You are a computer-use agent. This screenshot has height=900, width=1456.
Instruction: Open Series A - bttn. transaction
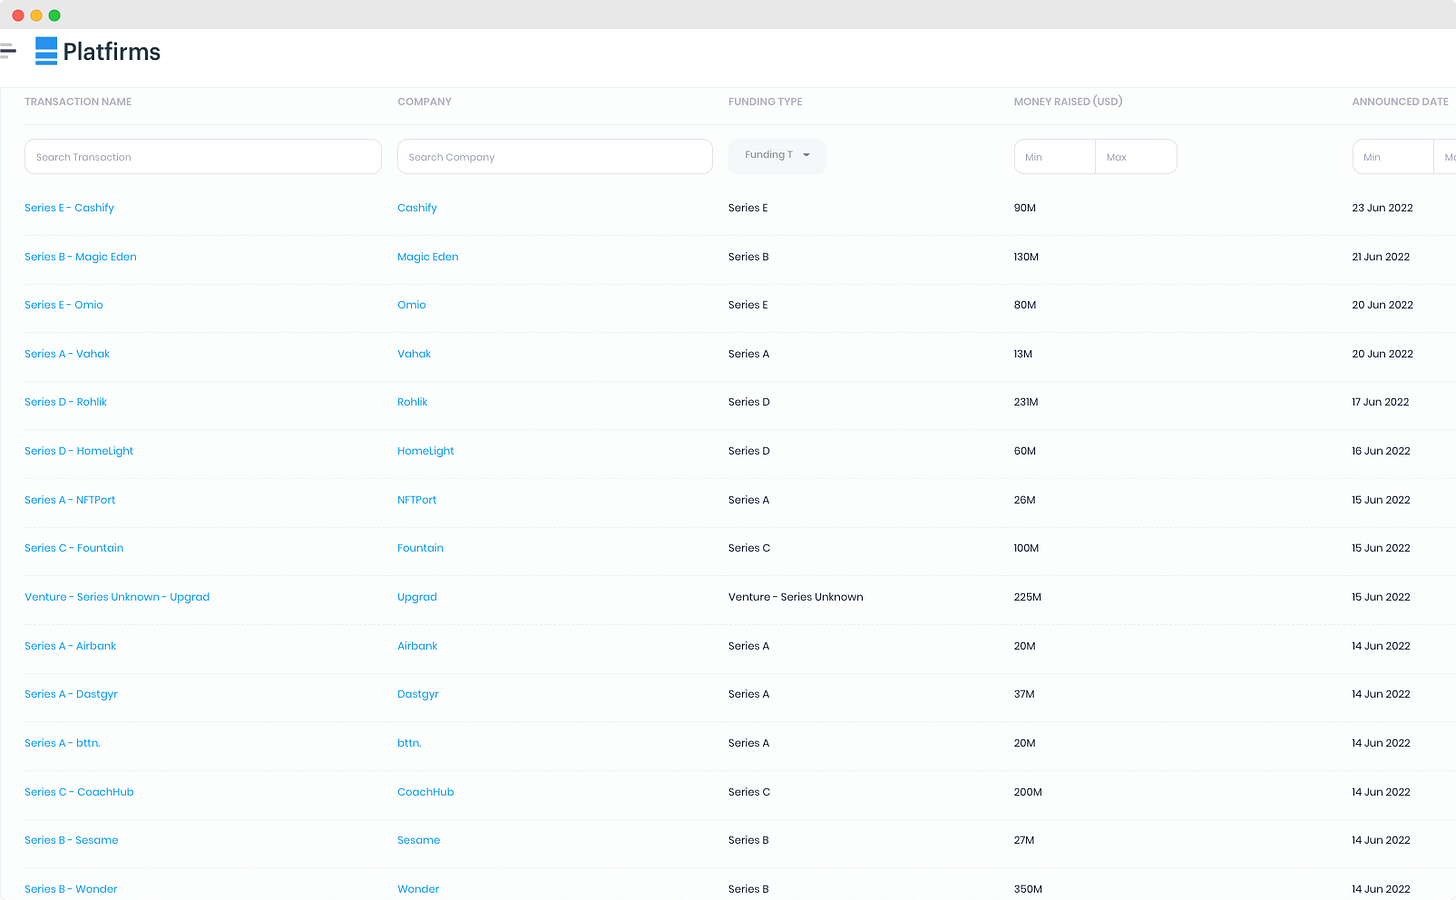(x=62, y=743)
